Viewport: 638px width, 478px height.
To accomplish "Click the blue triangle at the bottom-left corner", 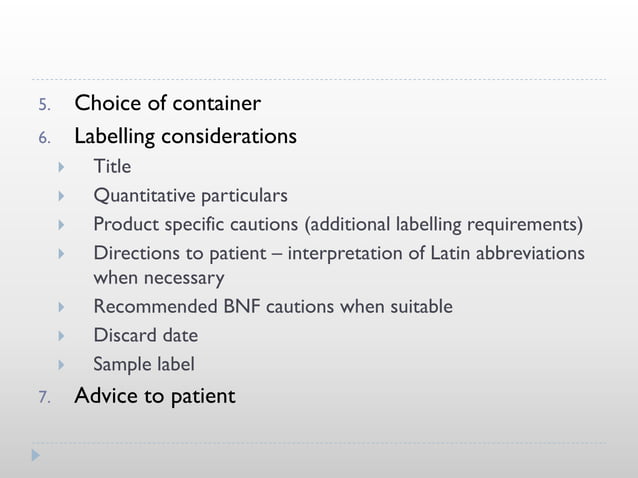I will [36, 455].
